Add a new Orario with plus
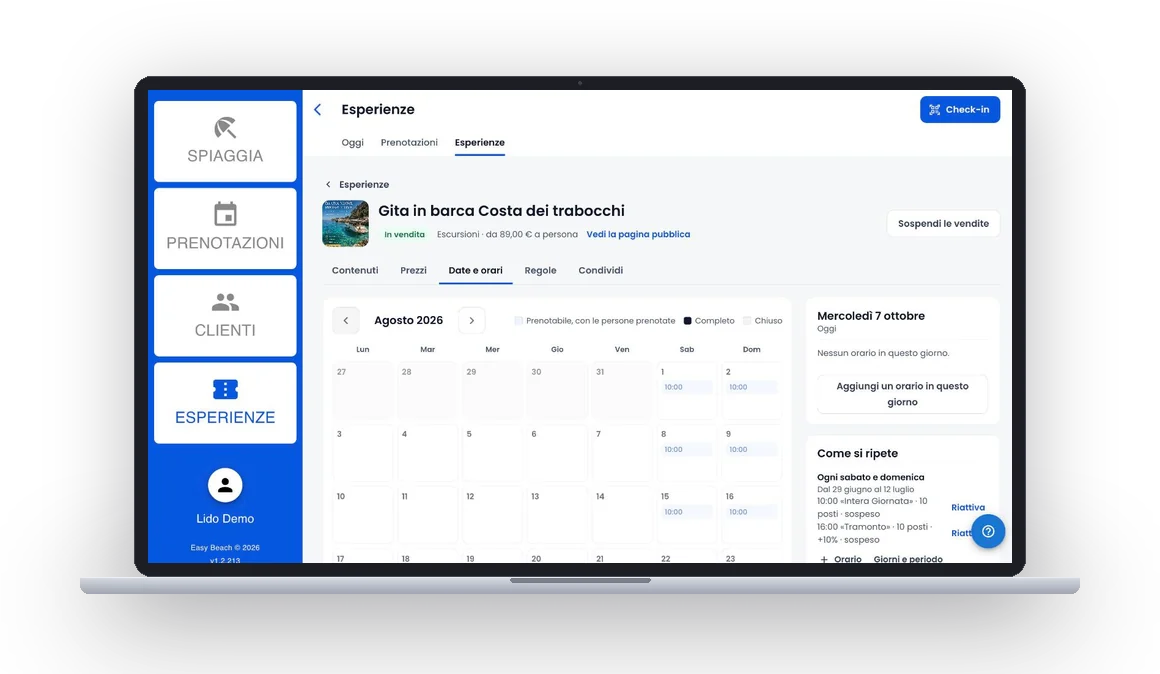 click(x=840, y=559)
